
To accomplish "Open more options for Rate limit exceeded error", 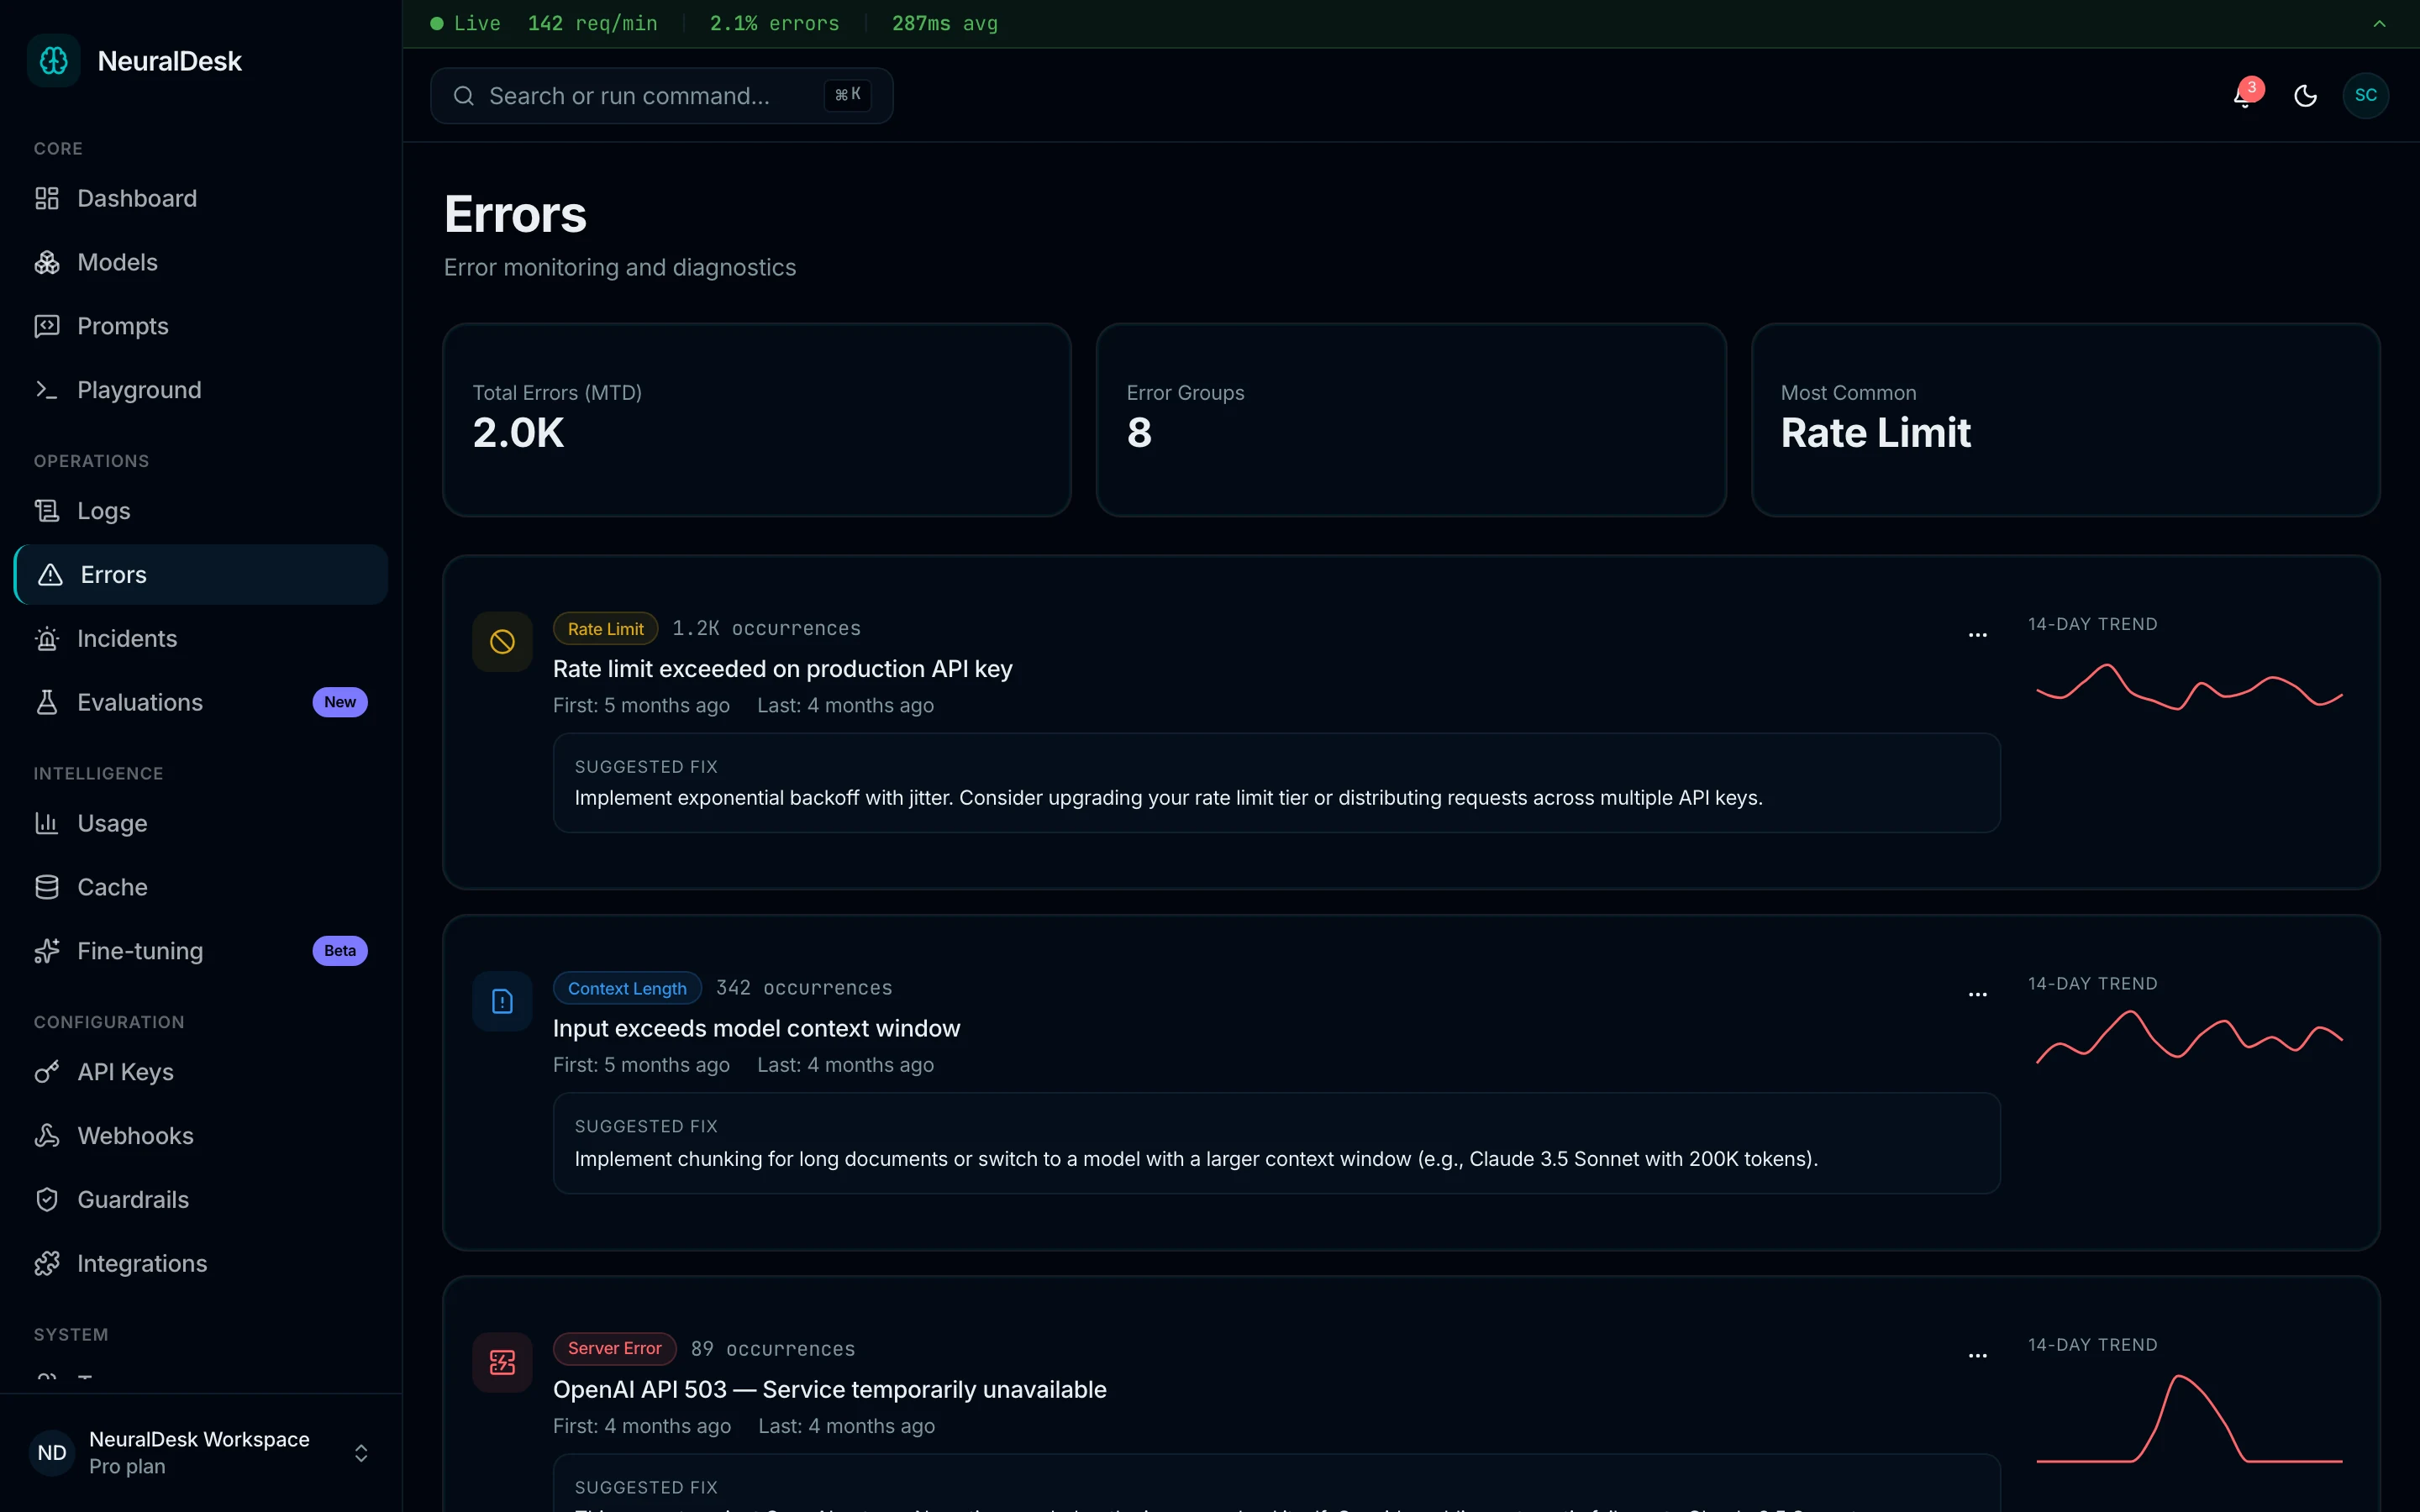I will pyautogui.click(x=1978, y=635).
